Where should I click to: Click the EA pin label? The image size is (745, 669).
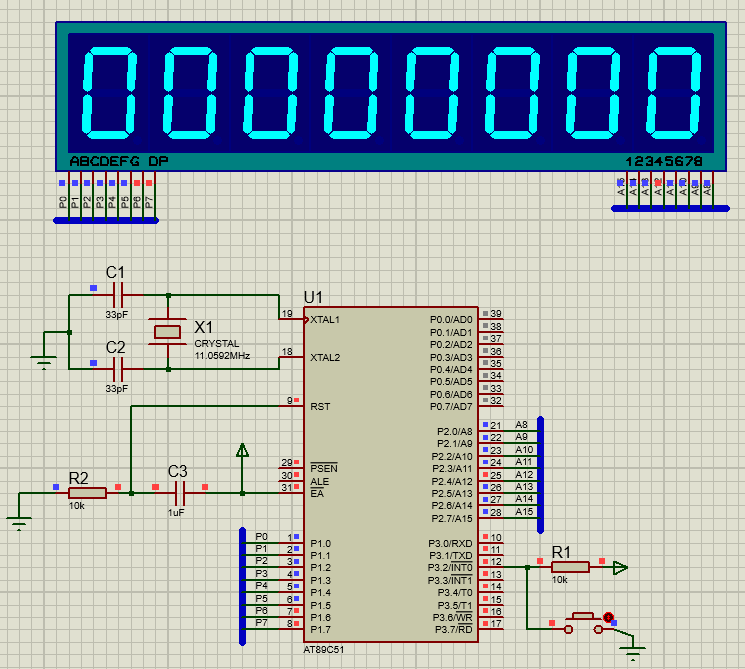click(316, 494)
